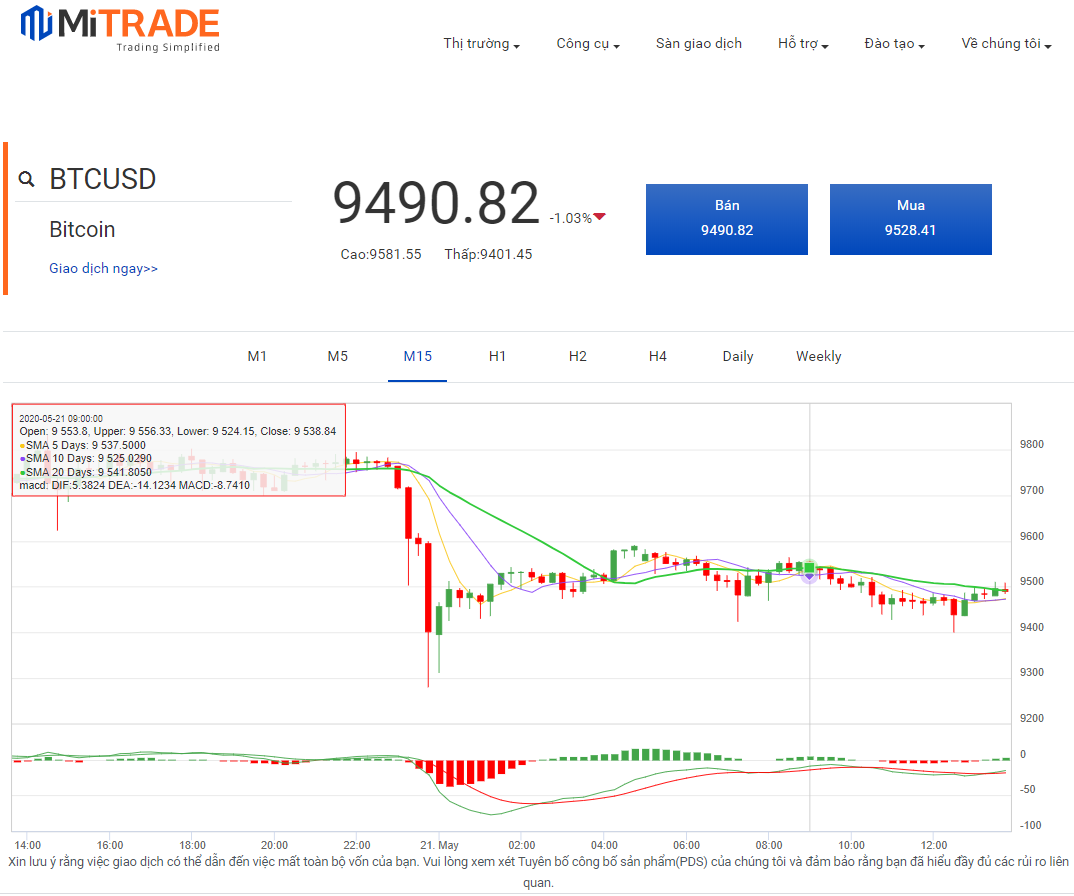
Task: Select the H1 chart interval
Action: (x=497, y=357)
